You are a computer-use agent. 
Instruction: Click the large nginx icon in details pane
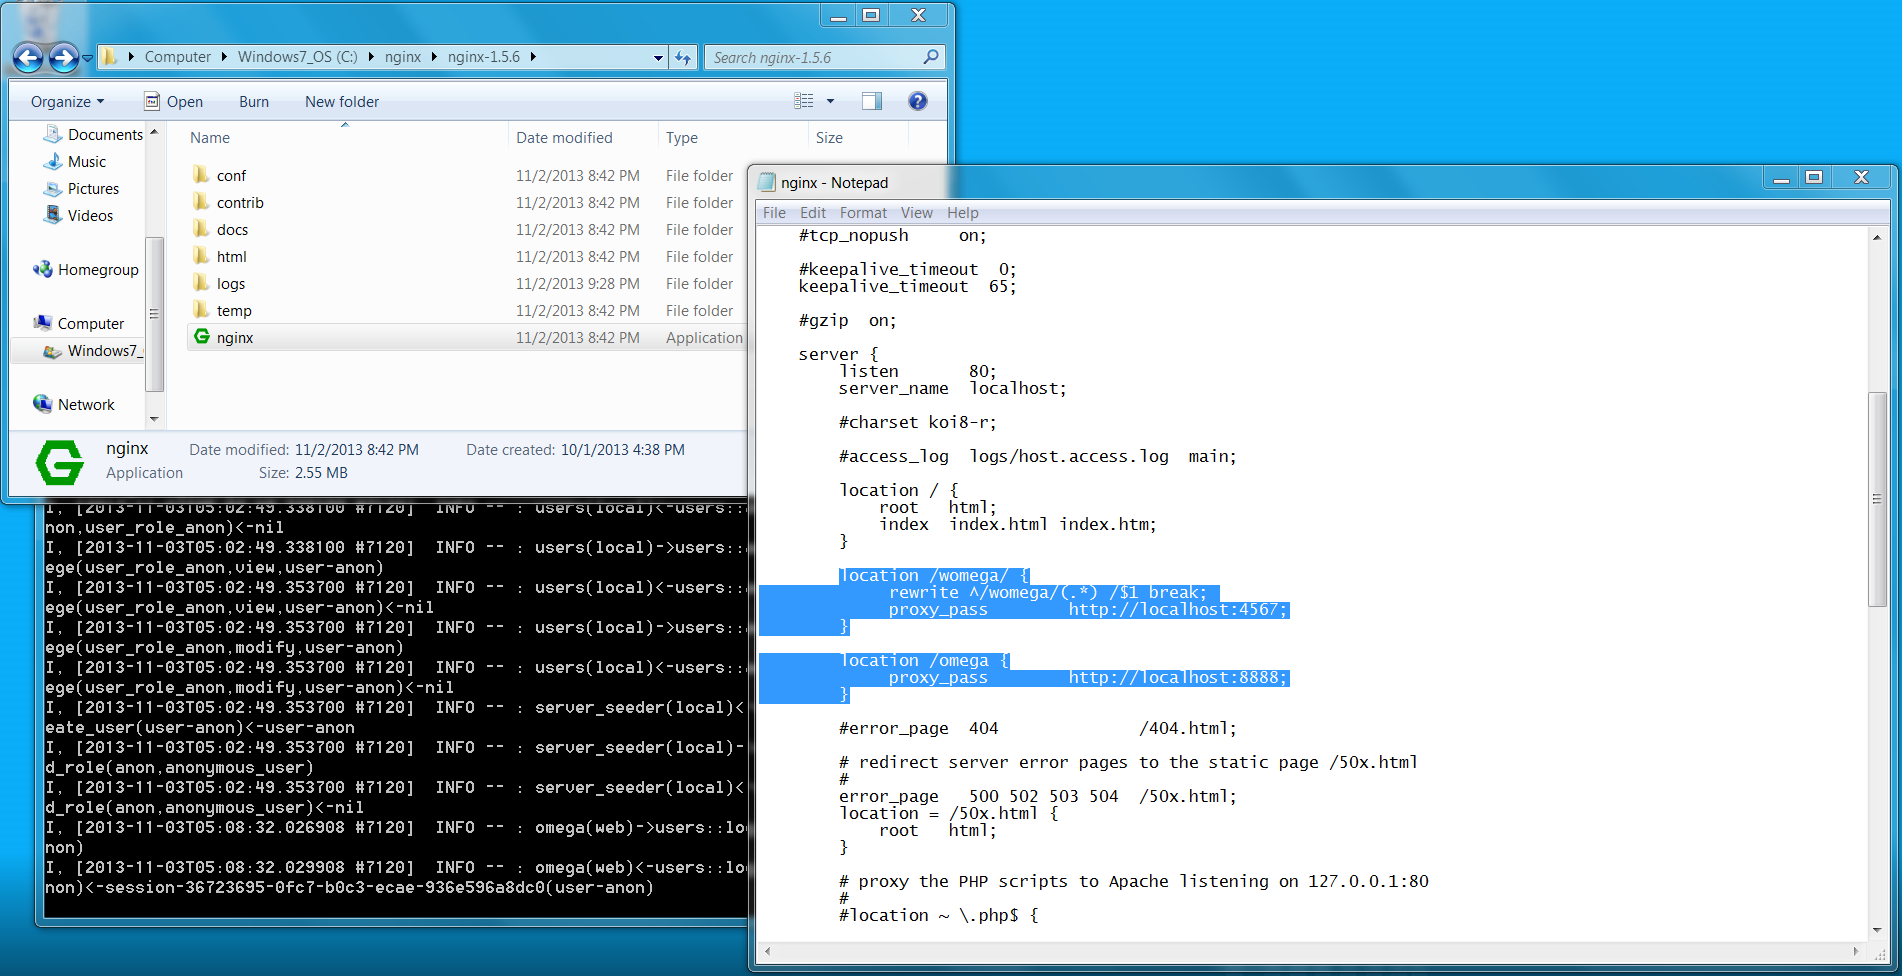point(60,463)
